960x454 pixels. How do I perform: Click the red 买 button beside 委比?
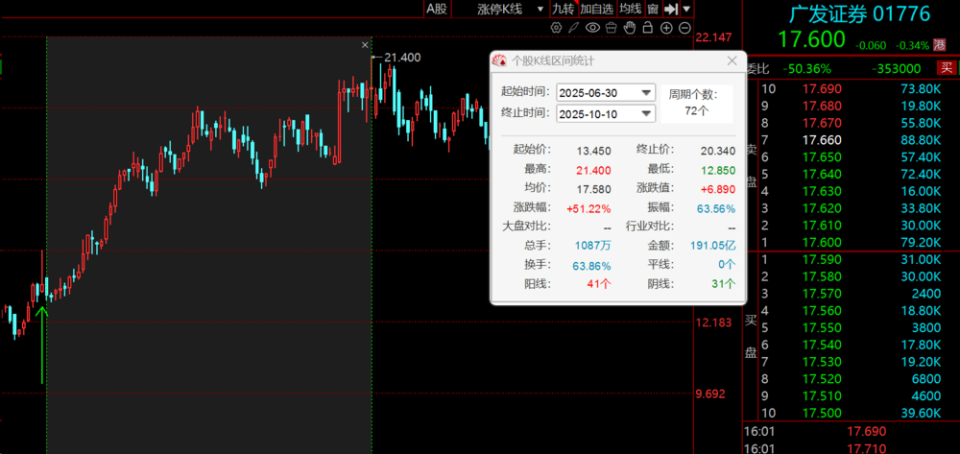[946, 69]
